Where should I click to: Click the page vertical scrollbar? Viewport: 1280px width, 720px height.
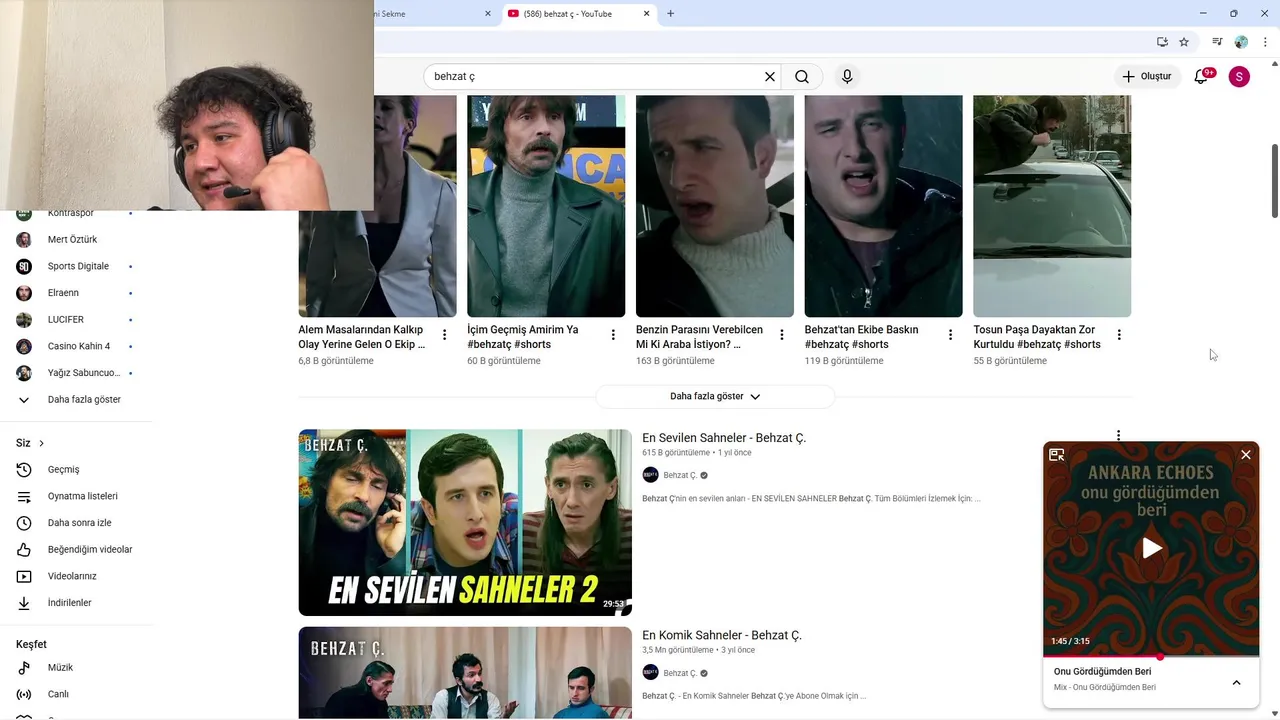pyautogui.click(x=1274, y=180)
